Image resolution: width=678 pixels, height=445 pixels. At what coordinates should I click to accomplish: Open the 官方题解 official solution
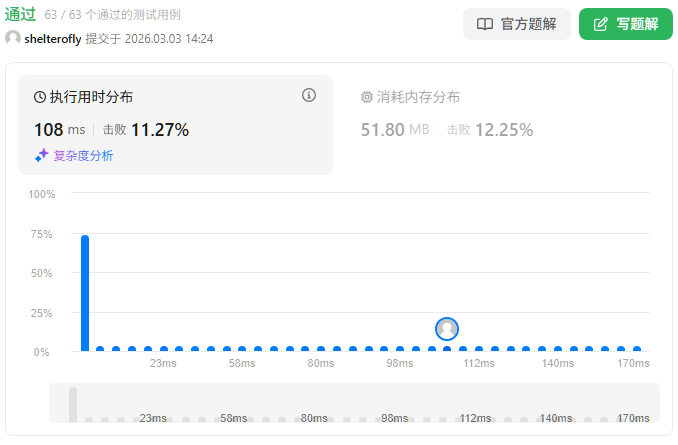coord(517,24)
